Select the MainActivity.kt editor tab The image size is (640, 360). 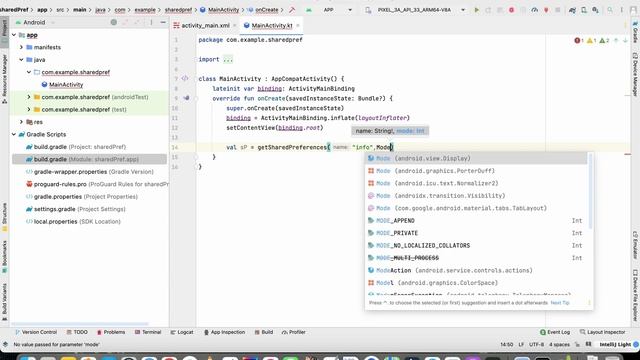pos(272,25)
